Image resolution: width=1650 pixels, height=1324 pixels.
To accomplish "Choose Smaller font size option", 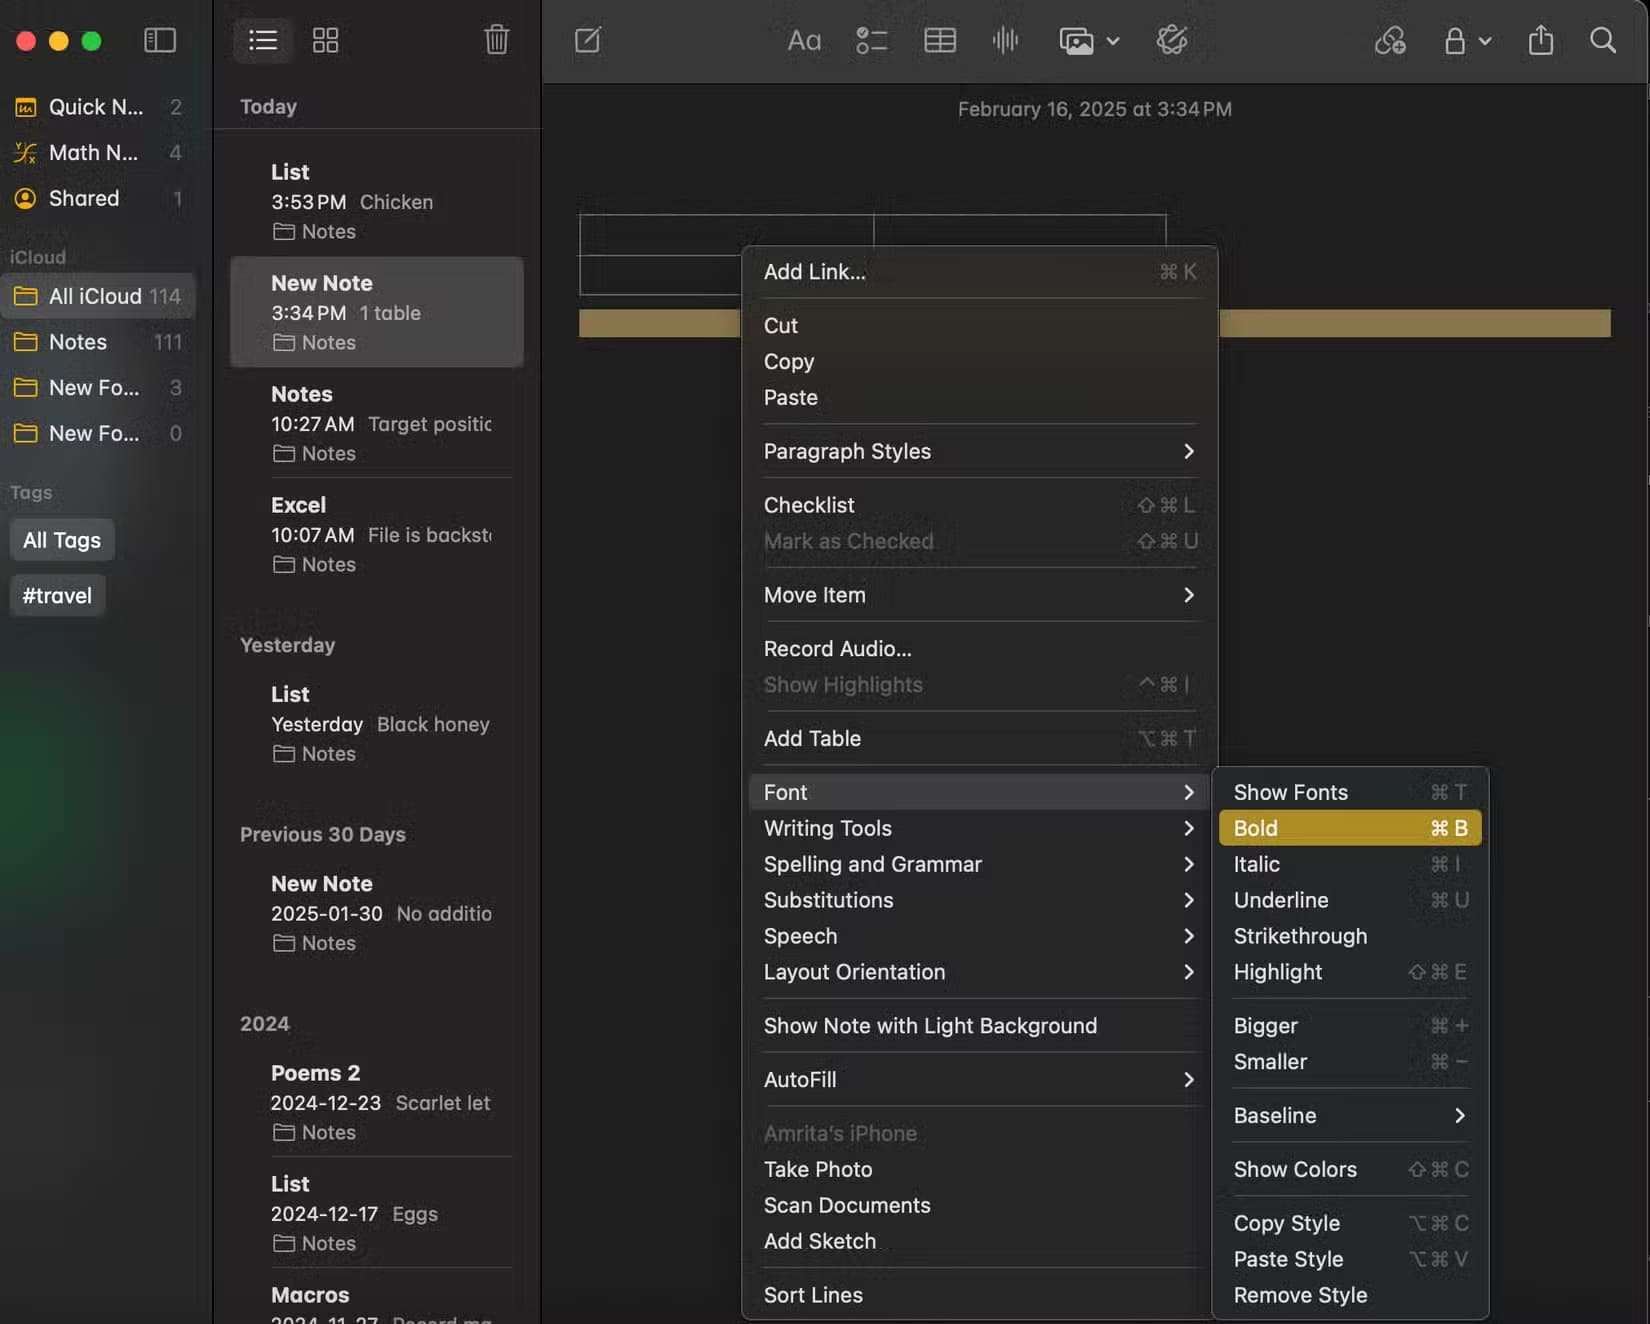I will coord(1350,1062).
